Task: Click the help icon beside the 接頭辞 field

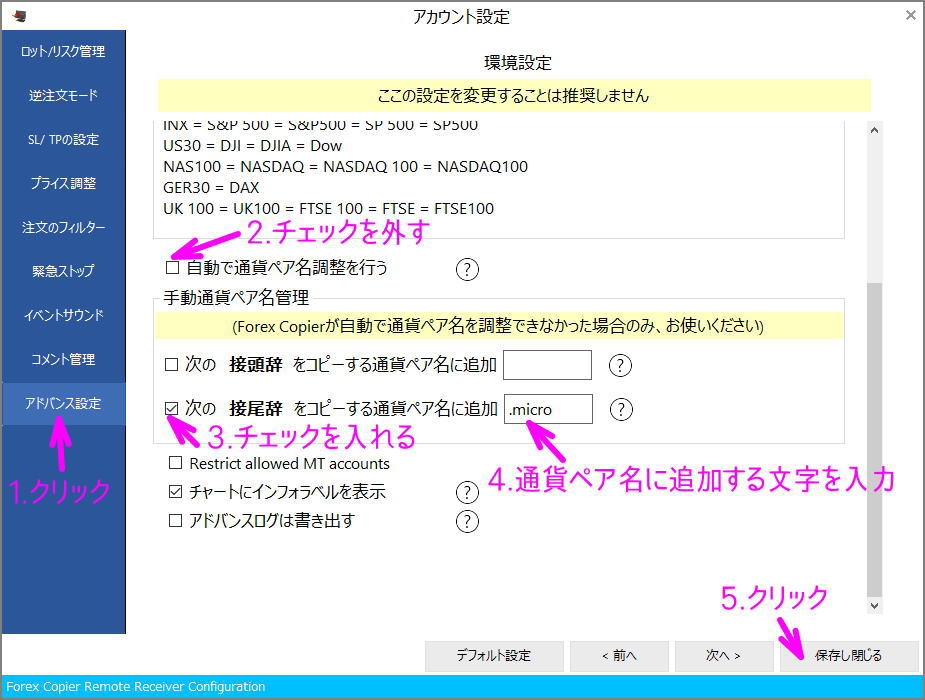Action: point(620,365)
